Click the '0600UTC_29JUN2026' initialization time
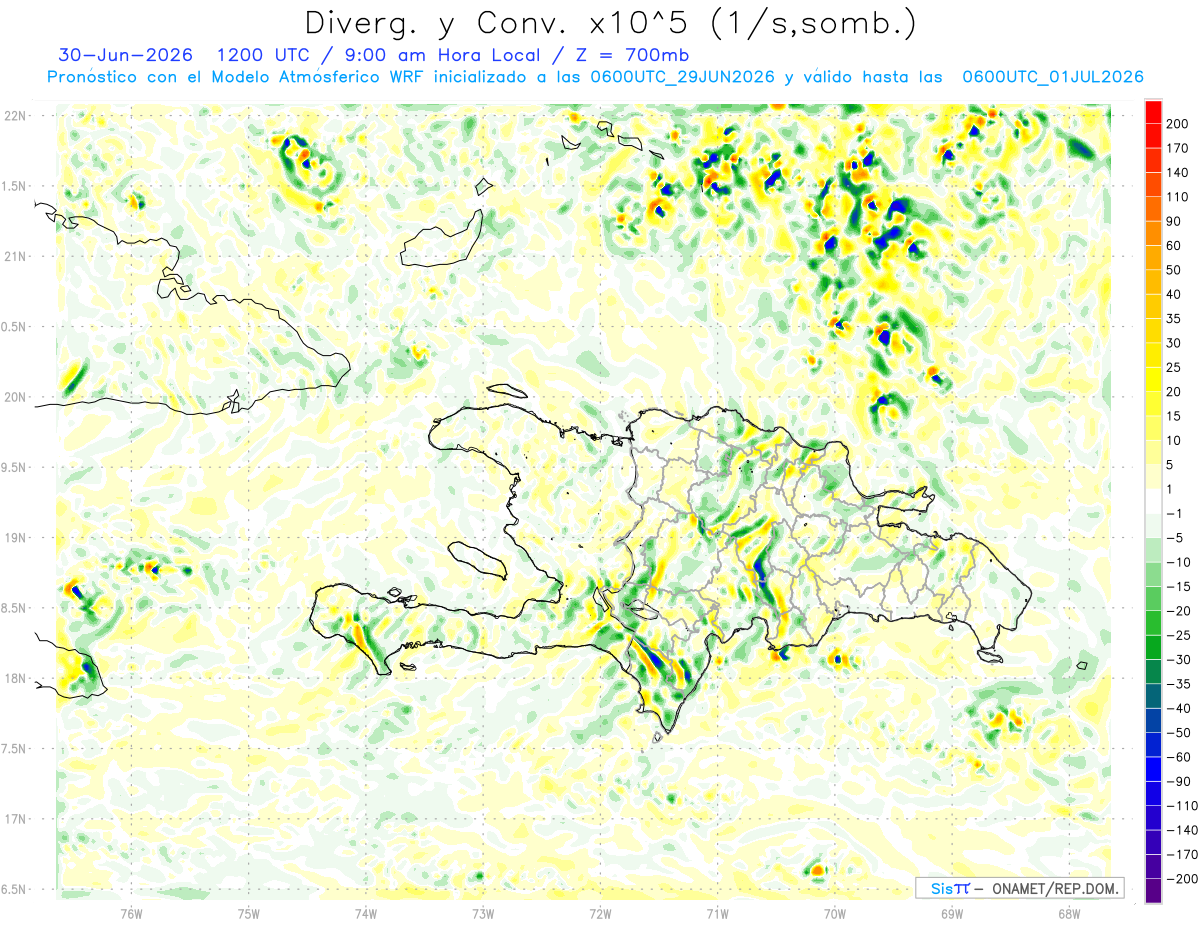Image resolution: width=1200 pixels, height=927 pixels. tap(683, 77)
